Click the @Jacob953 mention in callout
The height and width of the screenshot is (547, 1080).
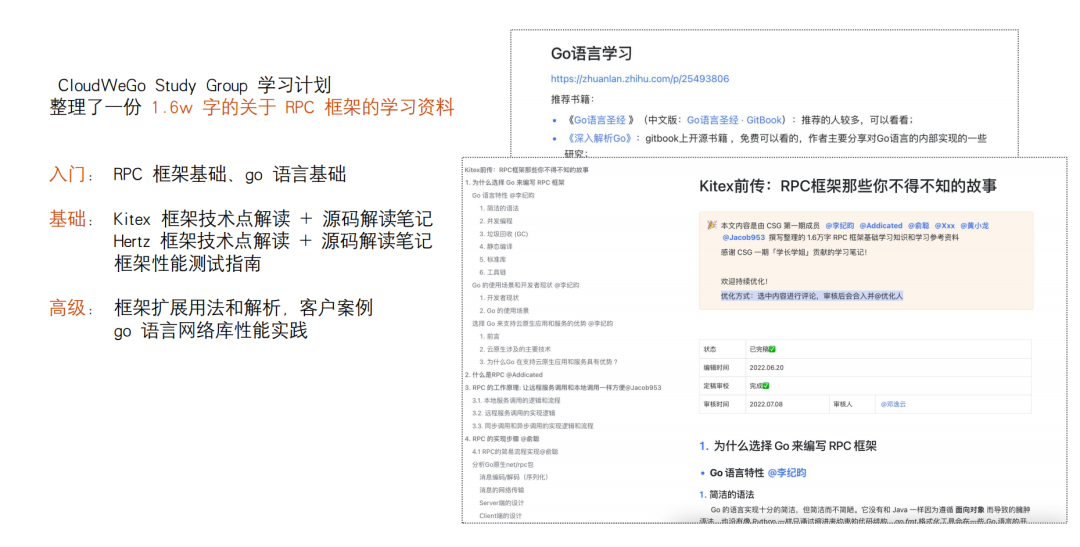click(x=743, y=238)
